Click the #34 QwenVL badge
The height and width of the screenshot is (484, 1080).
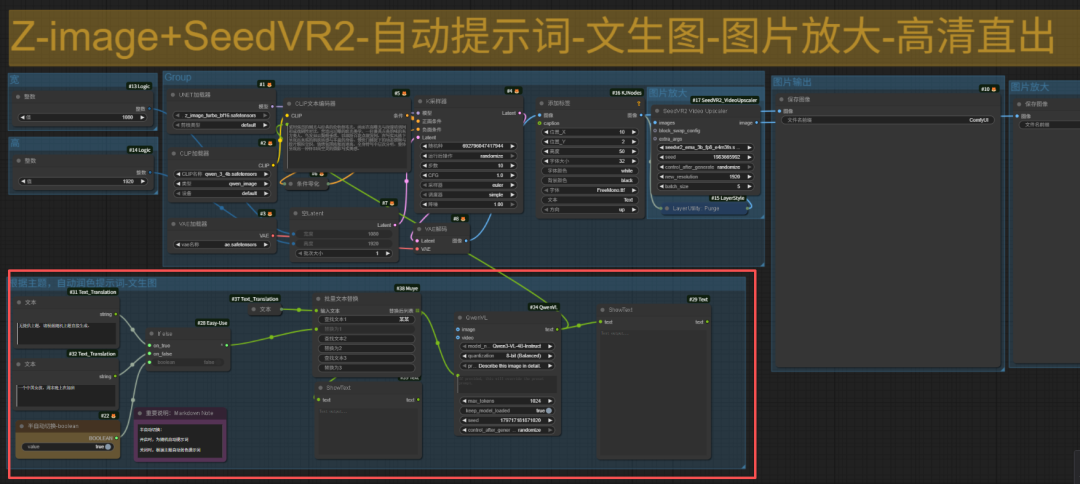click(x=545, y=307)
